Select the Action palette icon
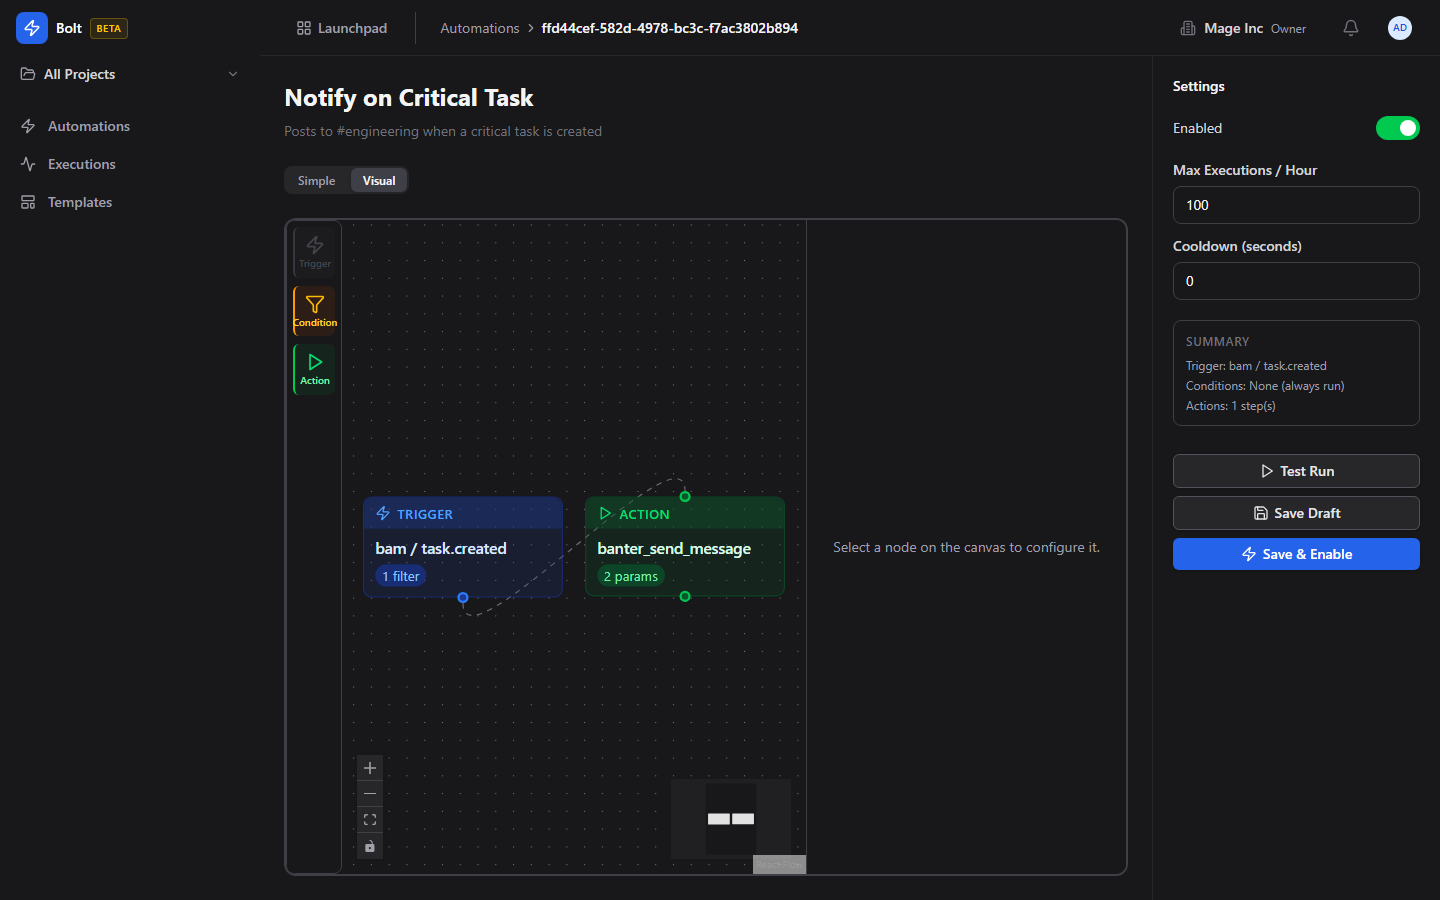Image resolution: width=1440 pixels, height=900 pixels. click(x=314, y=368)
